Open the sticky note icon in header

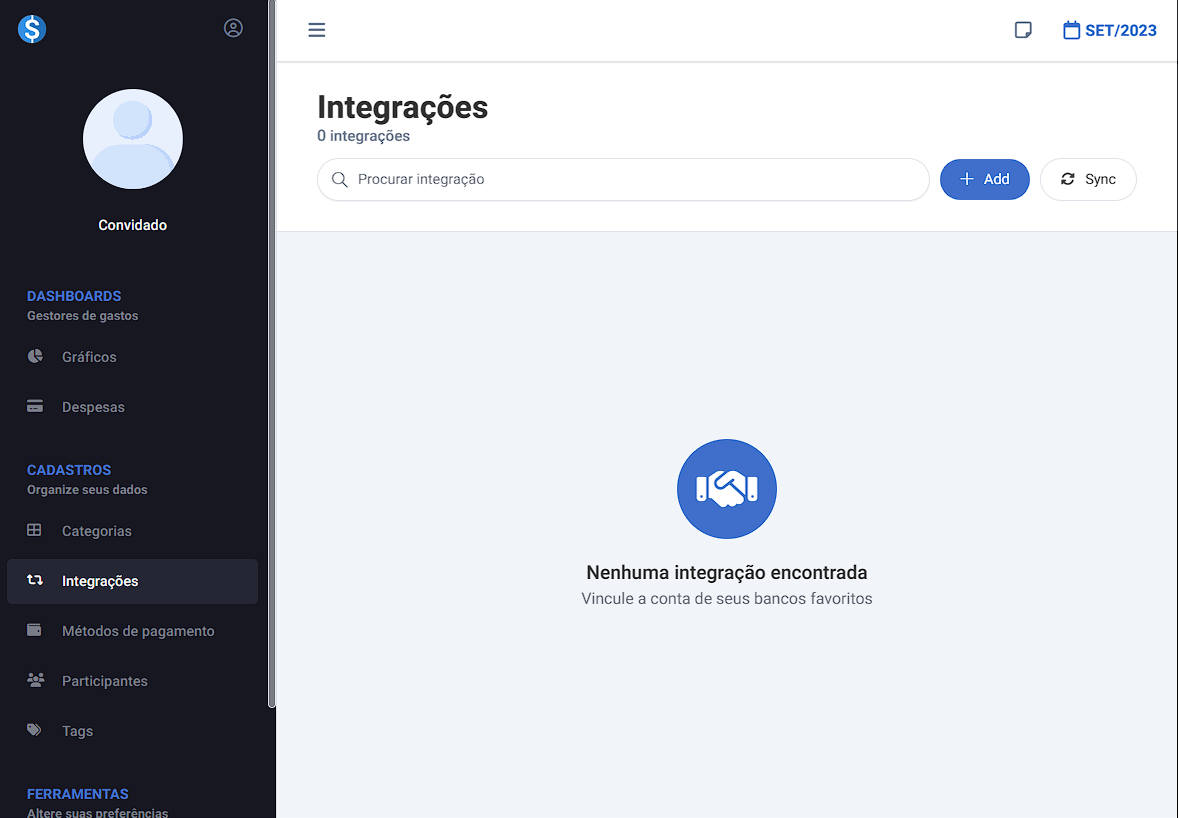pyautogui.click(x=1023, y=30)
